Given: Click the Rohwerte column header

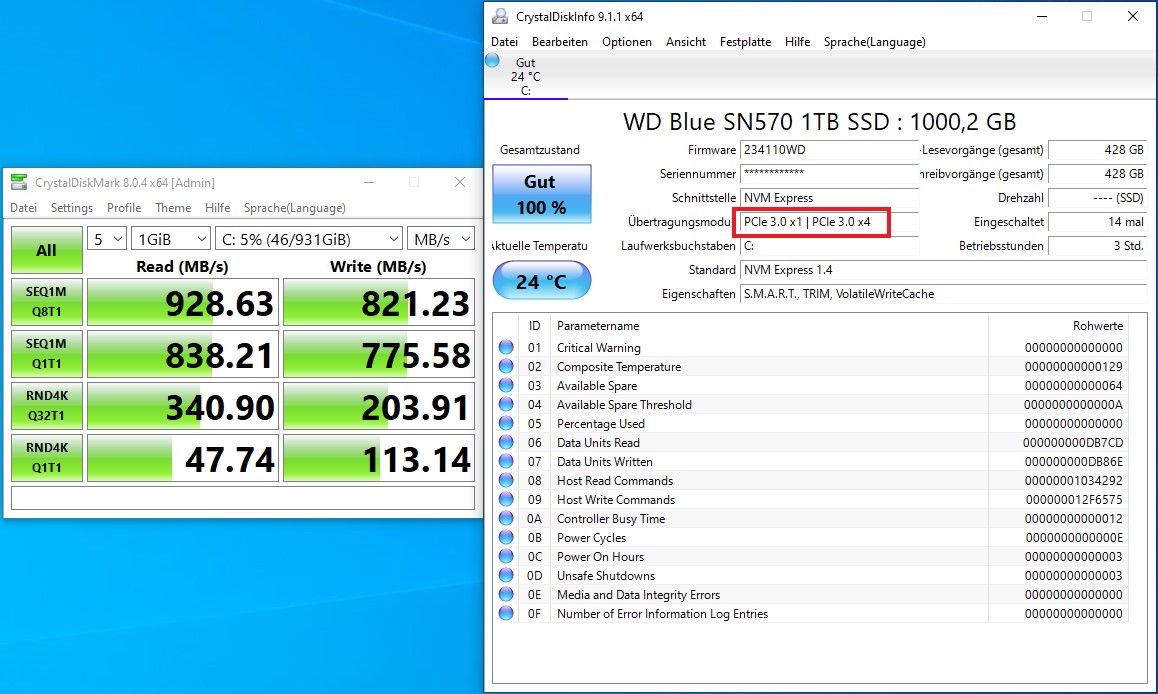Looking at the screenshot, I should point(1058,326).
